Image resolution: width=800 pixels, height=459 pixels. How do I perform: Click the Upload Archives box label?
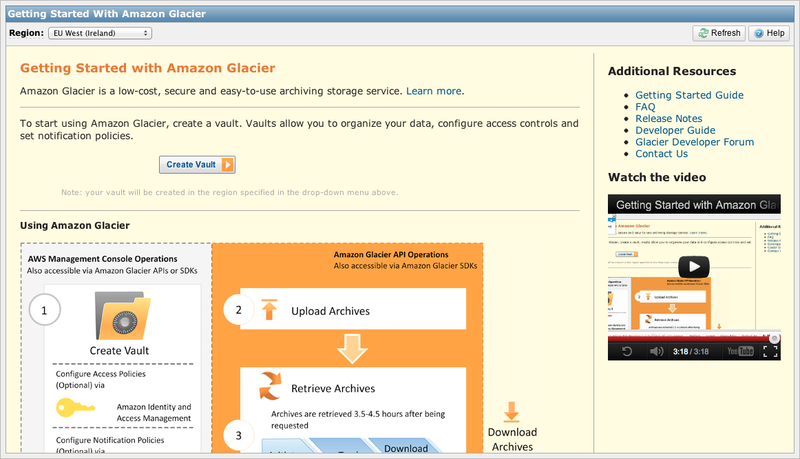[330, 311]
